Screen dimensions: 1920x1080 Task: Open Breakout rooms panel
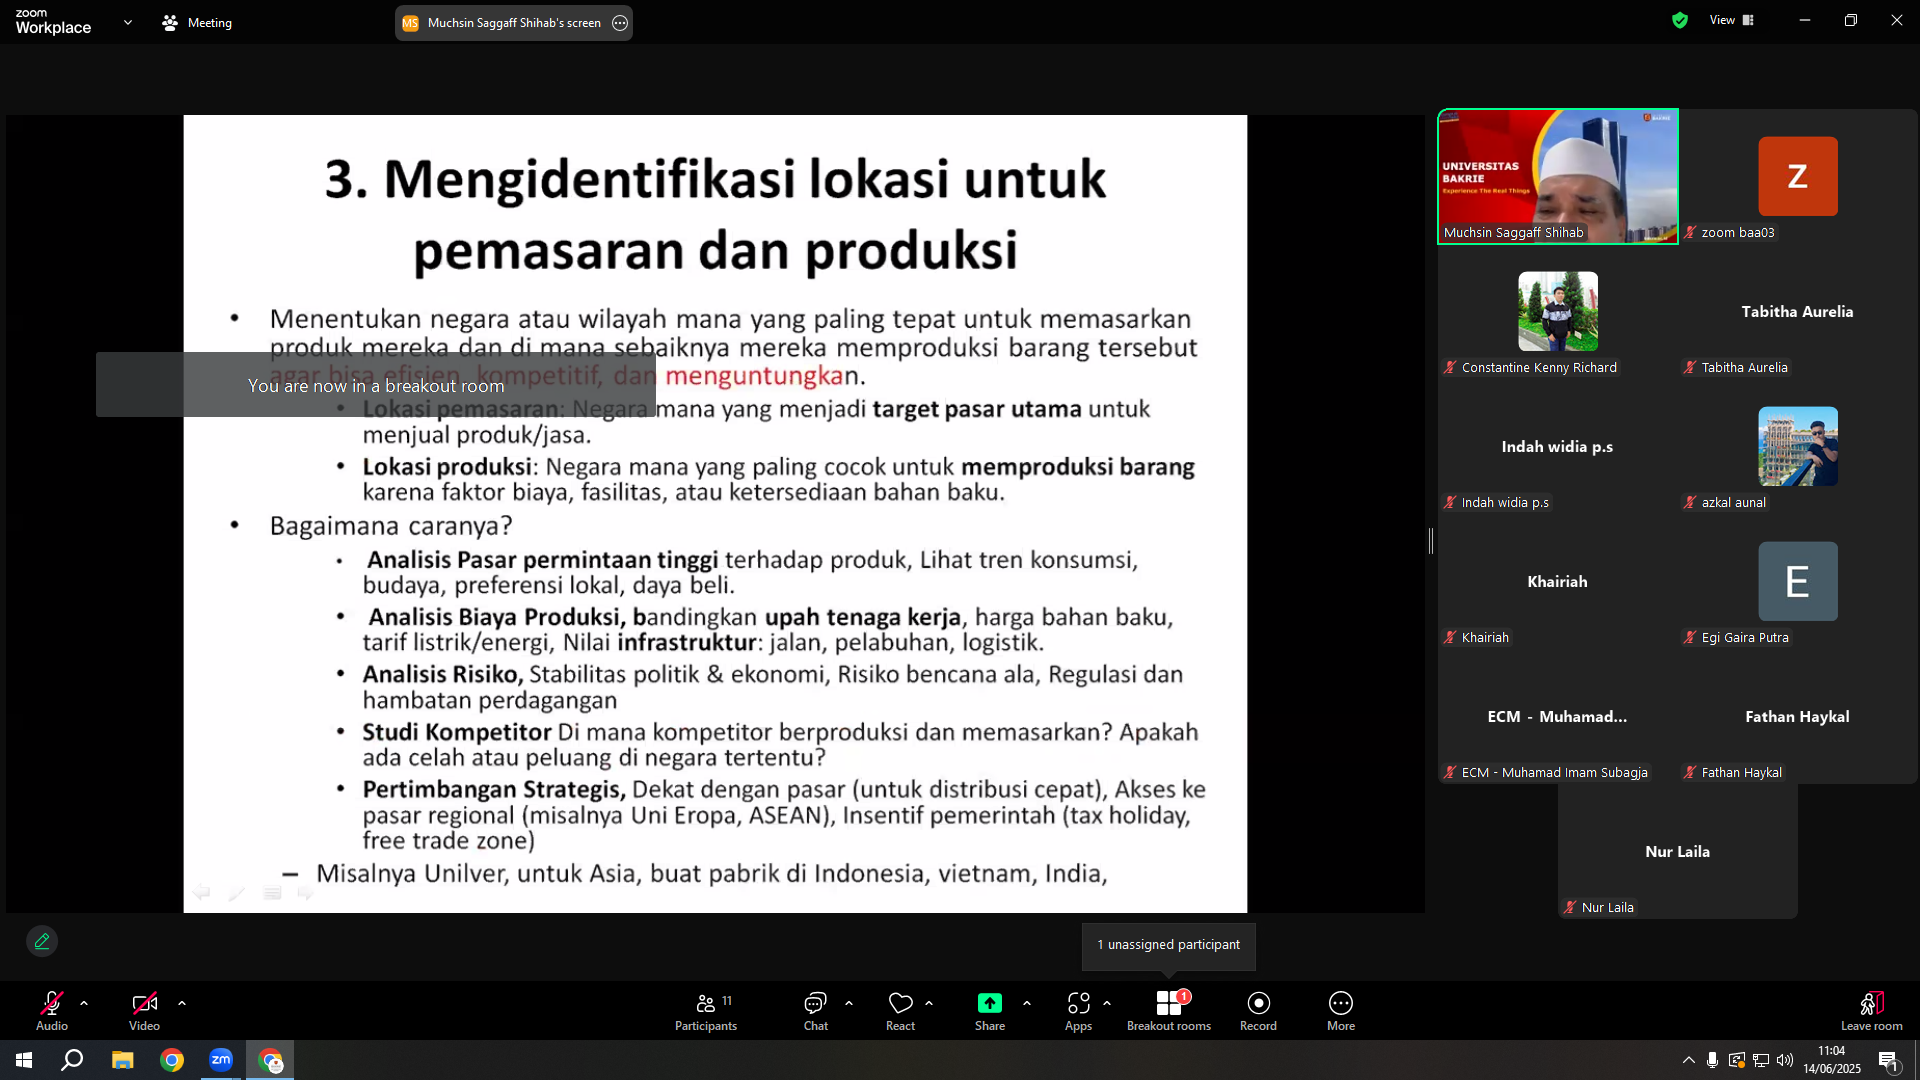pyautogui.click(x=1169, y=1010)
